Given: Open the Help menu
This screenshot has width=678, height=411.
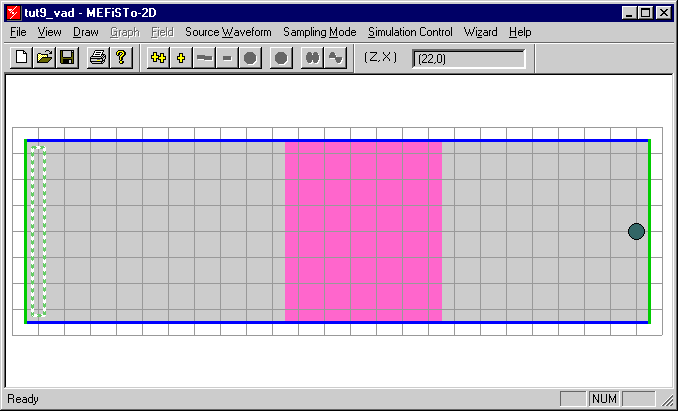Looking at the screenshot, I should pyautogui.click(x=520, y=32).
